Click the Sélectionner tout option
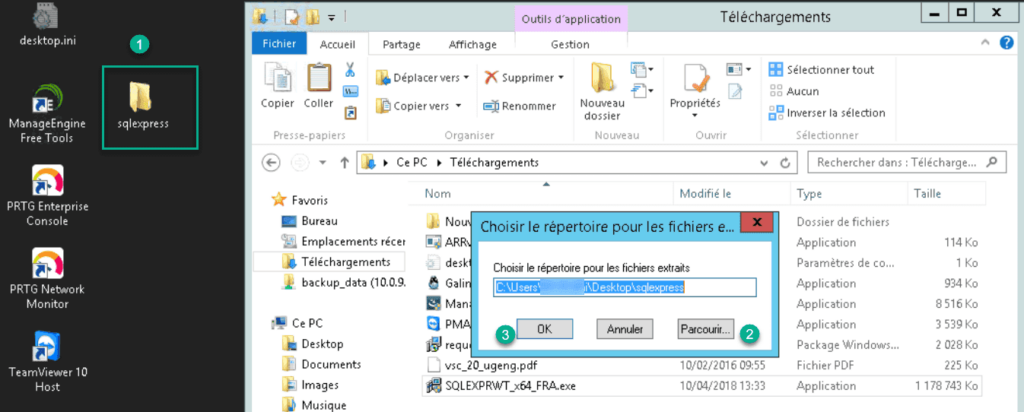The image size is (1024, 412). point(821,69)
